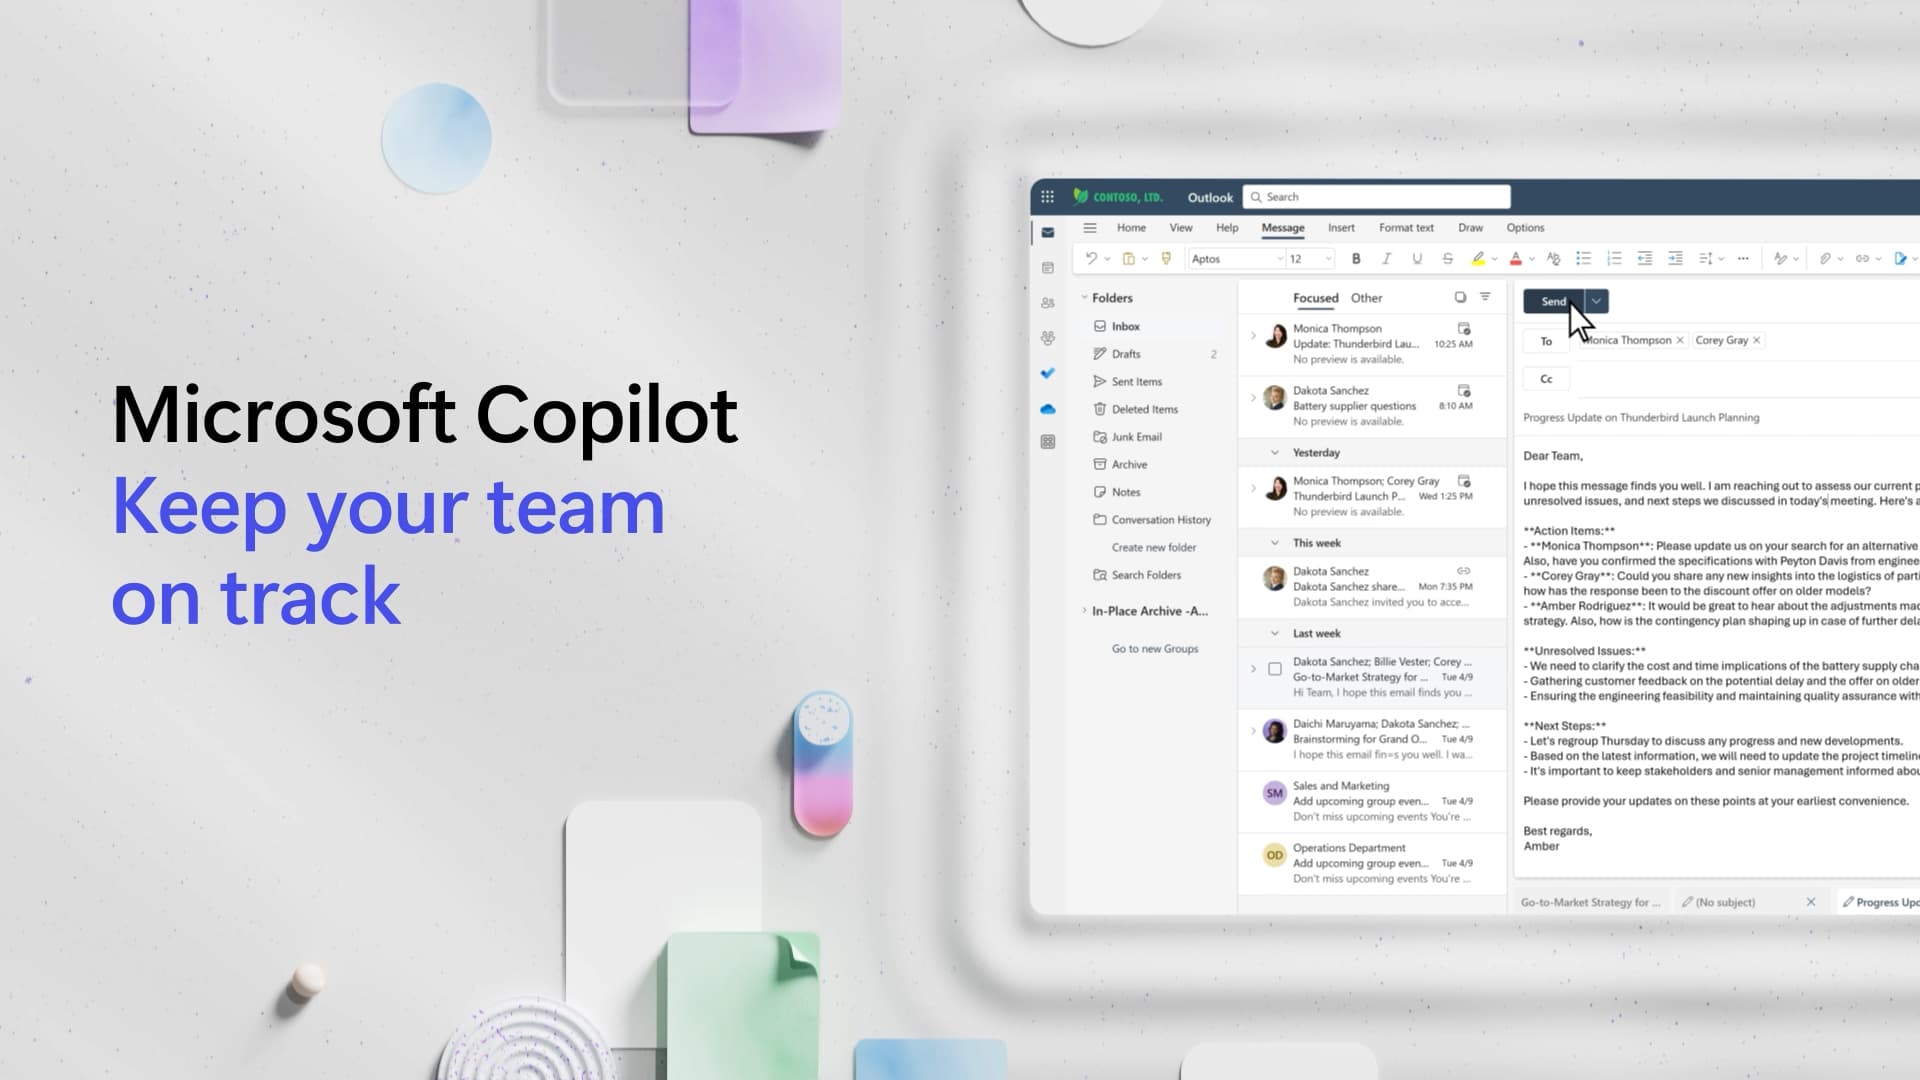Click the Search emails input field
Image resolution: width=1920 pixels, height=1080 pixels.
(1375, 196)
